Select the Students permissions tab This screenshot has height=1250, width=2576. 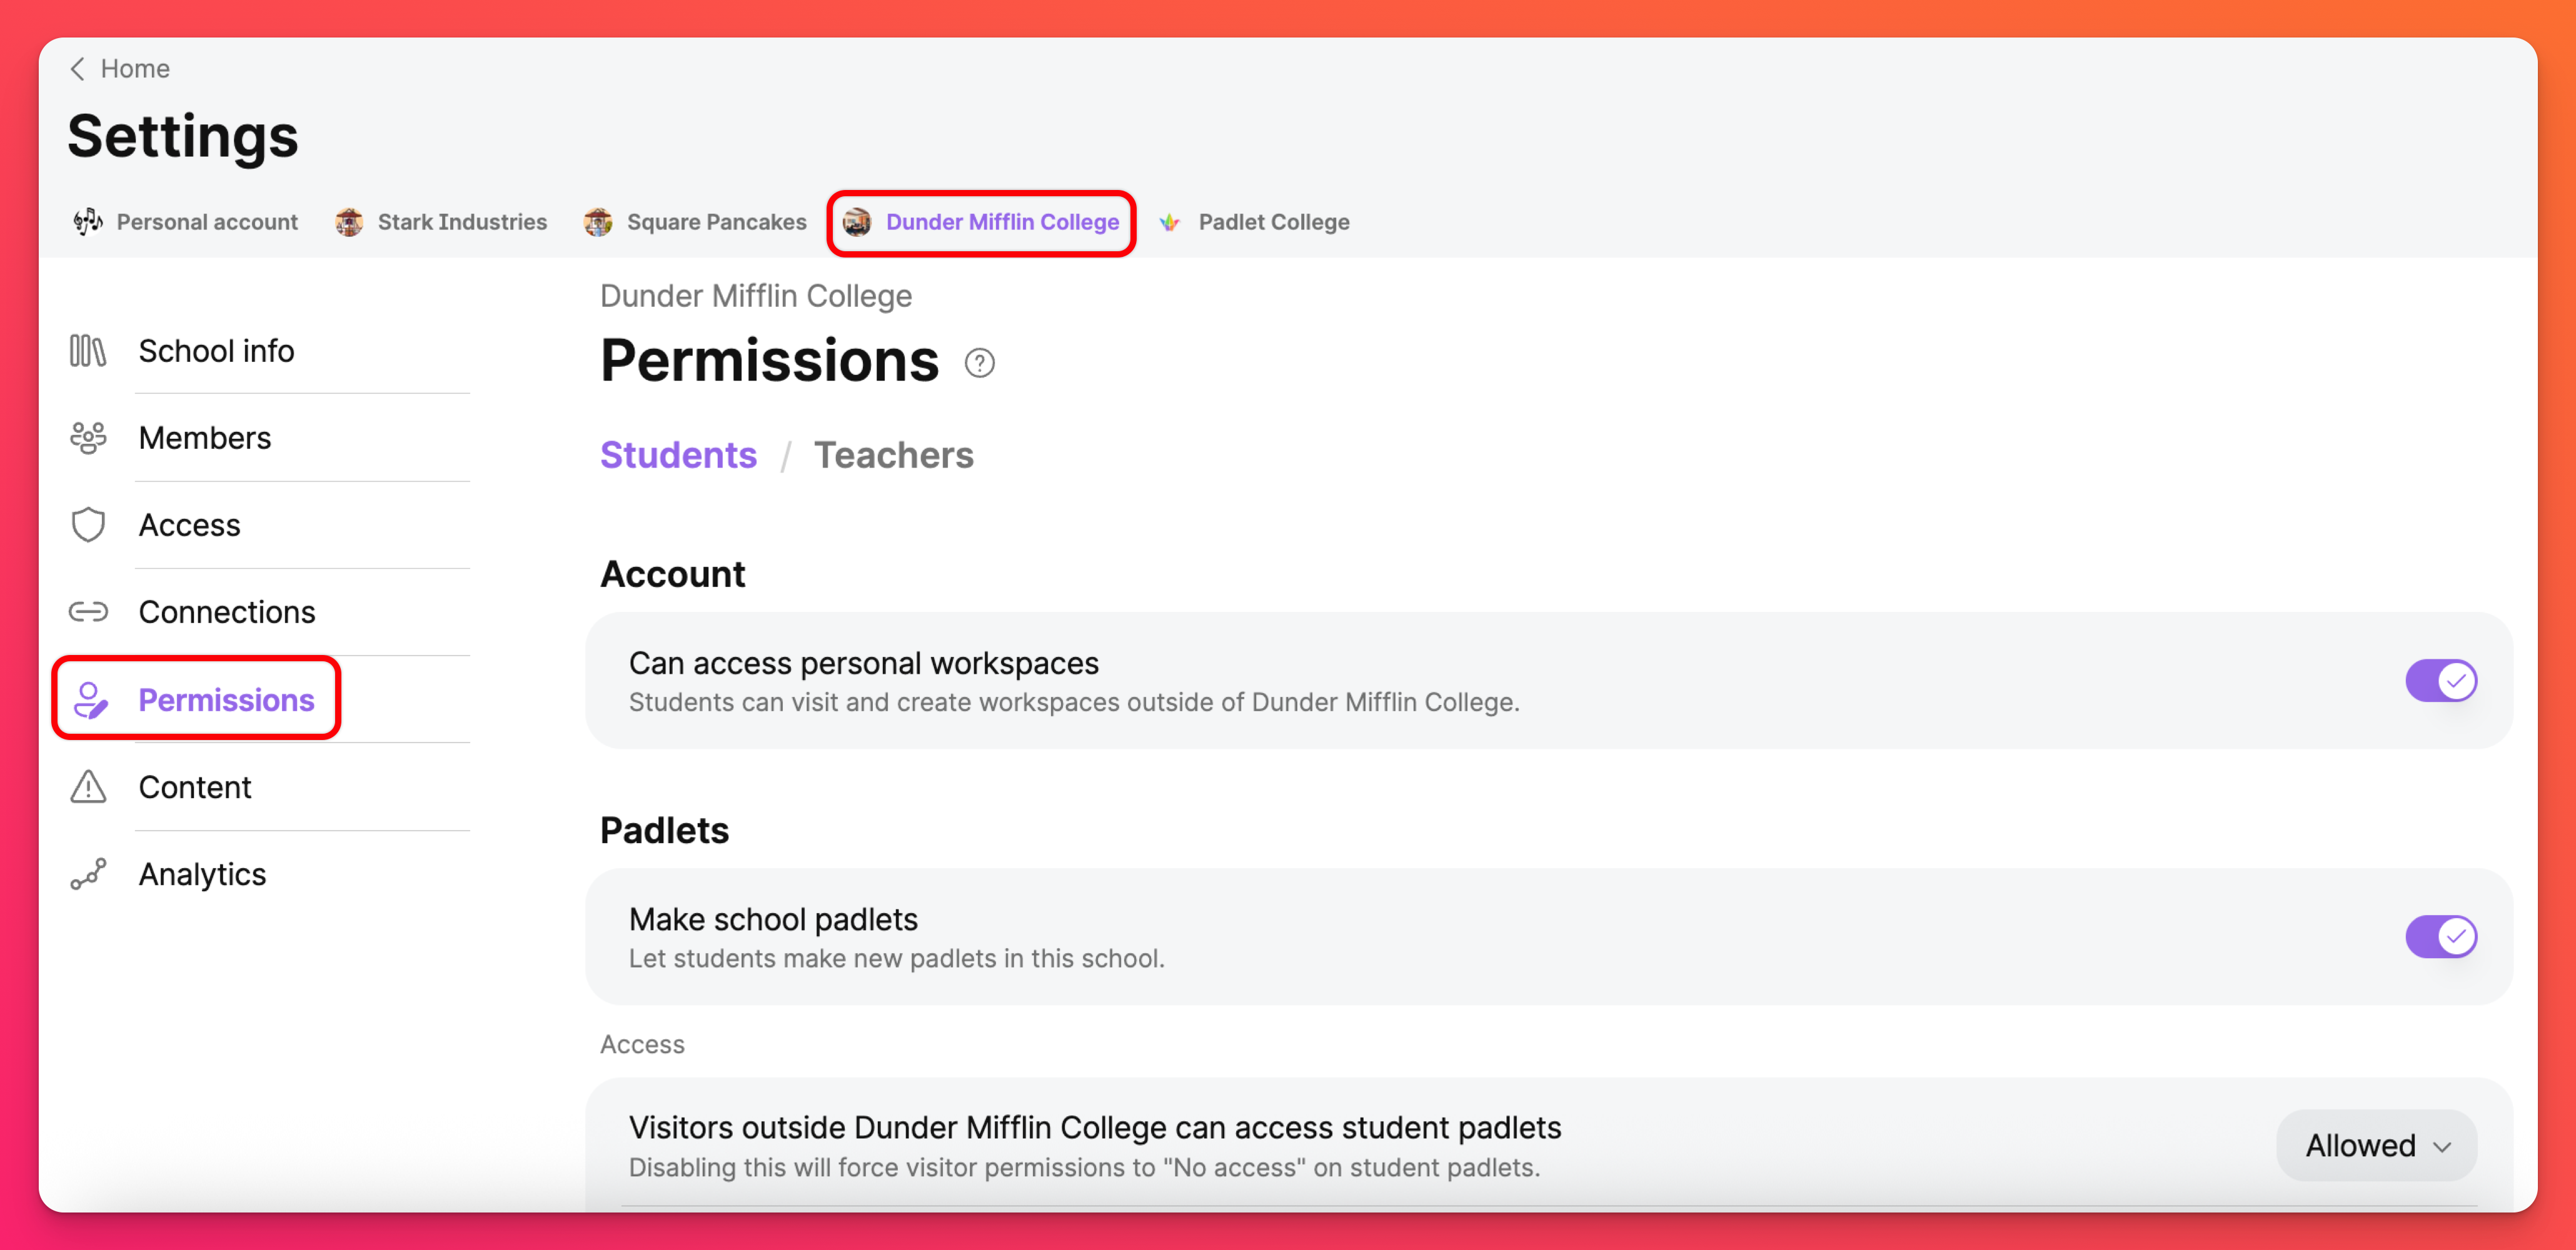pyautogui.click(x=678, y=455)
